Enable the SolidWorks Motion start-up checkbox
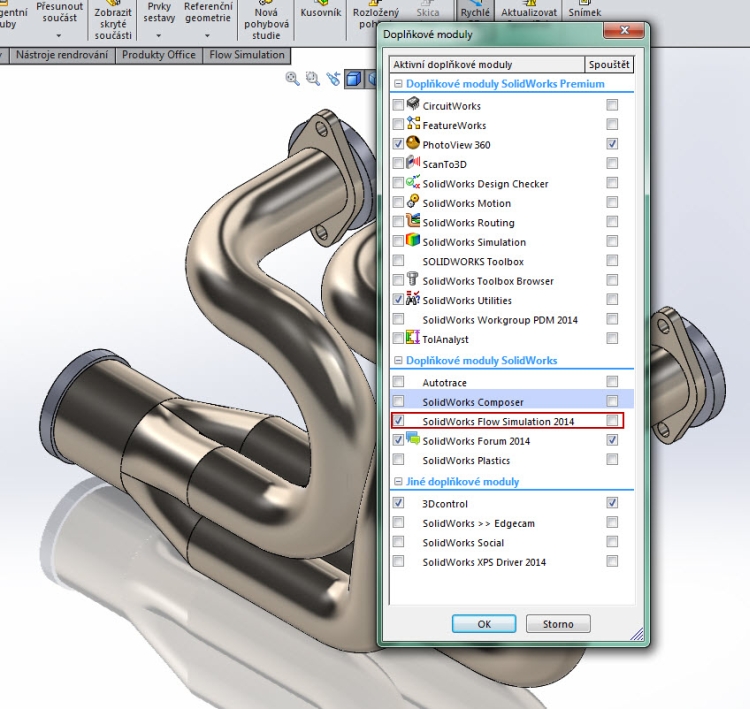This screenshot has height=709, width=750. point(612,202)
